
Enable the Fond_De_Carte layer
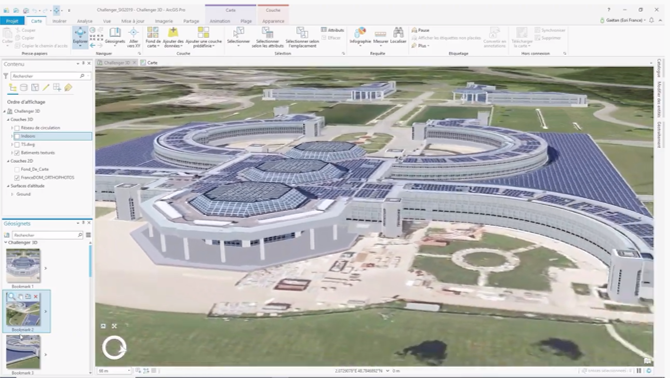point(17,169)
